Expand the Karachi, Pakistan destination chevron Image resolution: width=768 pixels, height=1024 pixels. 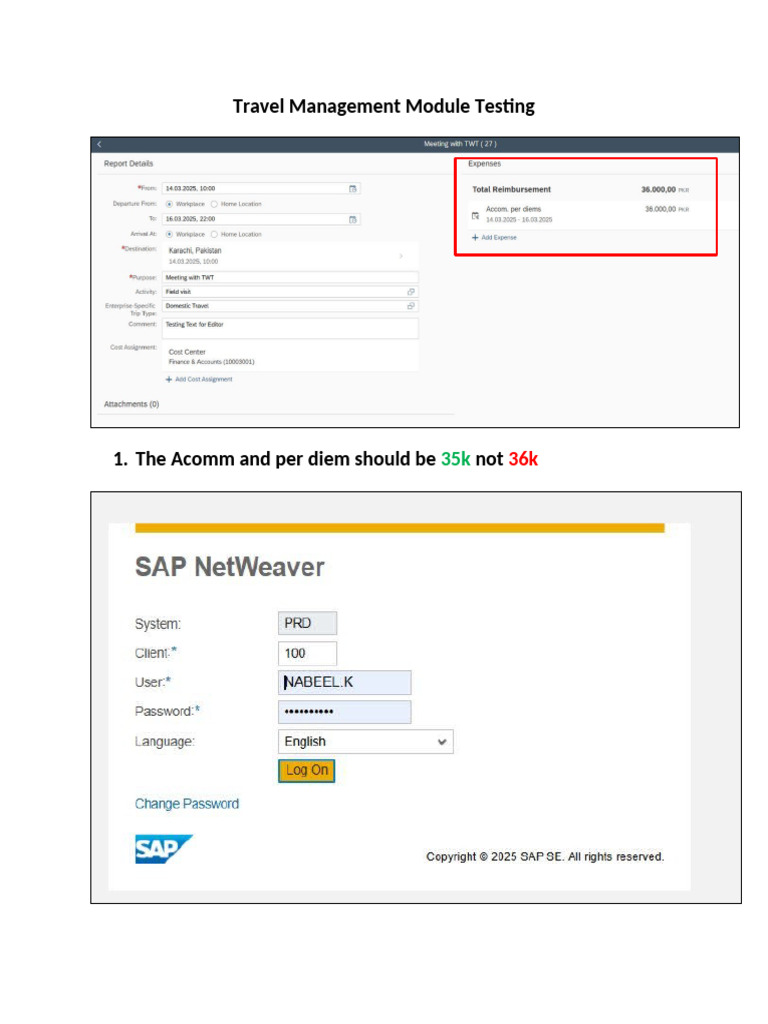click(x=401, y=256)
